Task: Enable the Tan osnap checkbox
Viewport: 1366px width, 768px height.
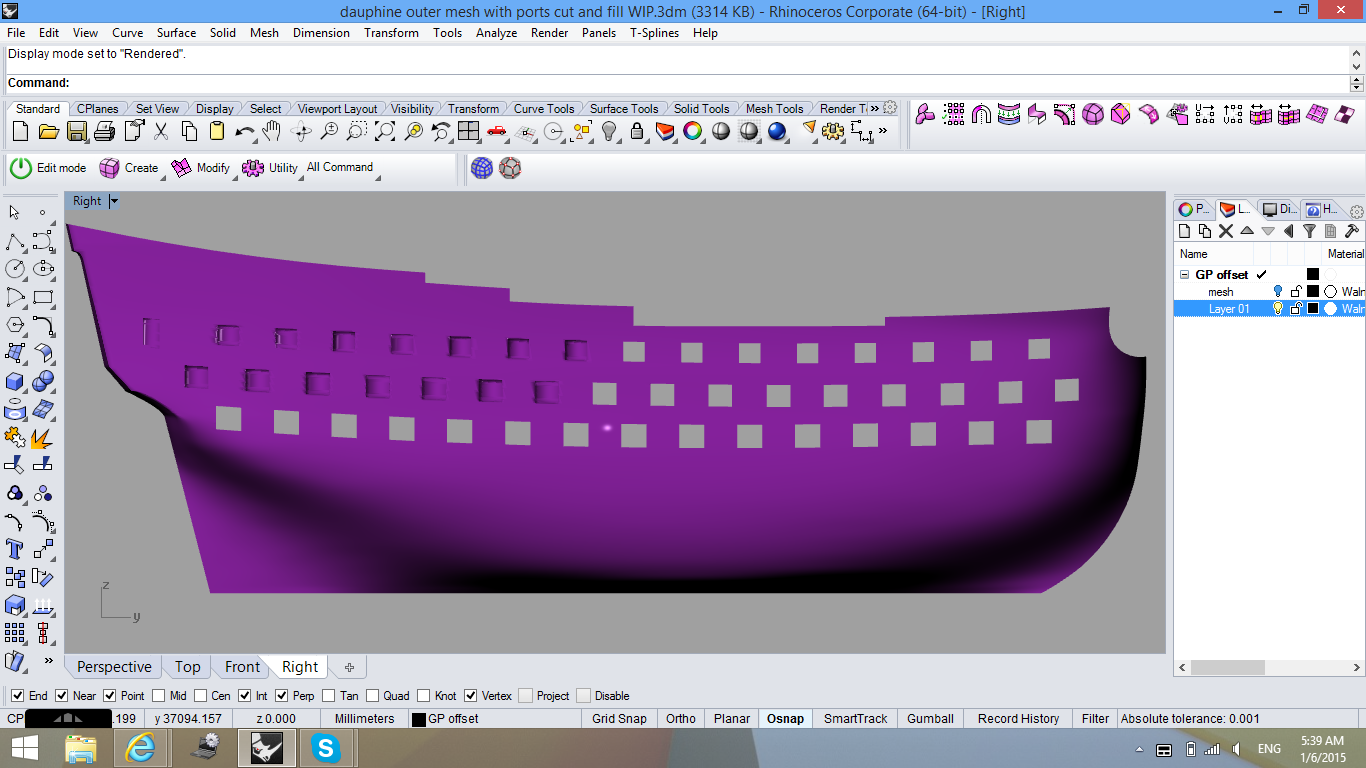Action: [x=328, y=696]
